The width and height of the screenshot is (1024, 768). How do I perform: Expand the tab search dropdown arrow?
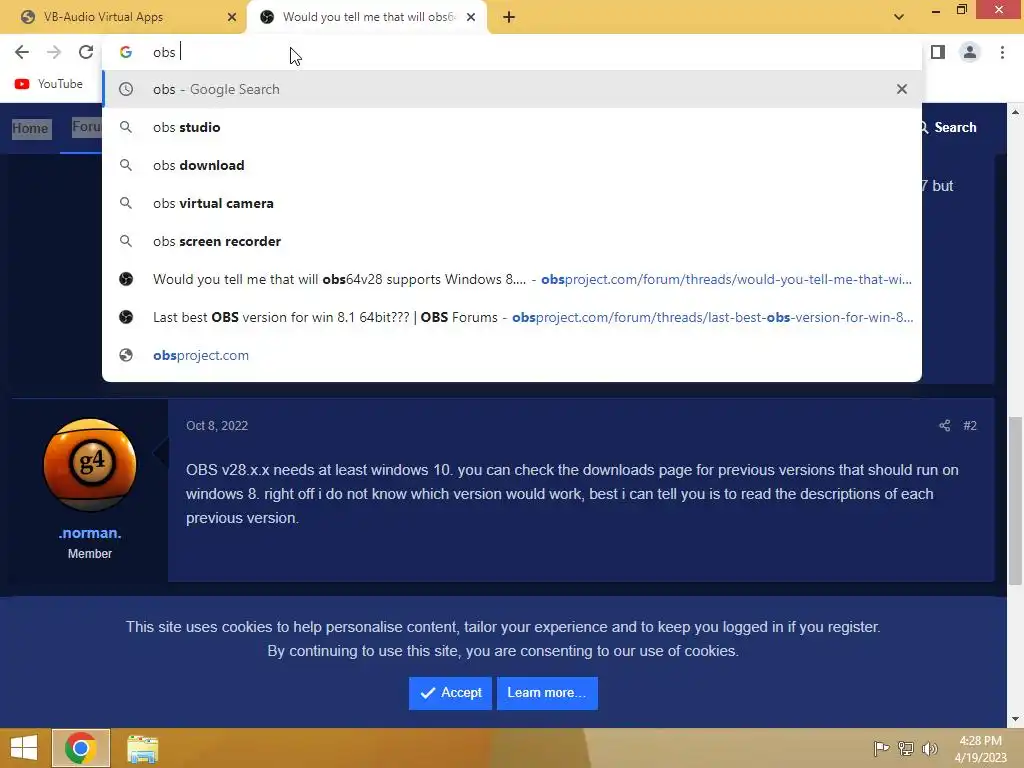tap(899, 17)
